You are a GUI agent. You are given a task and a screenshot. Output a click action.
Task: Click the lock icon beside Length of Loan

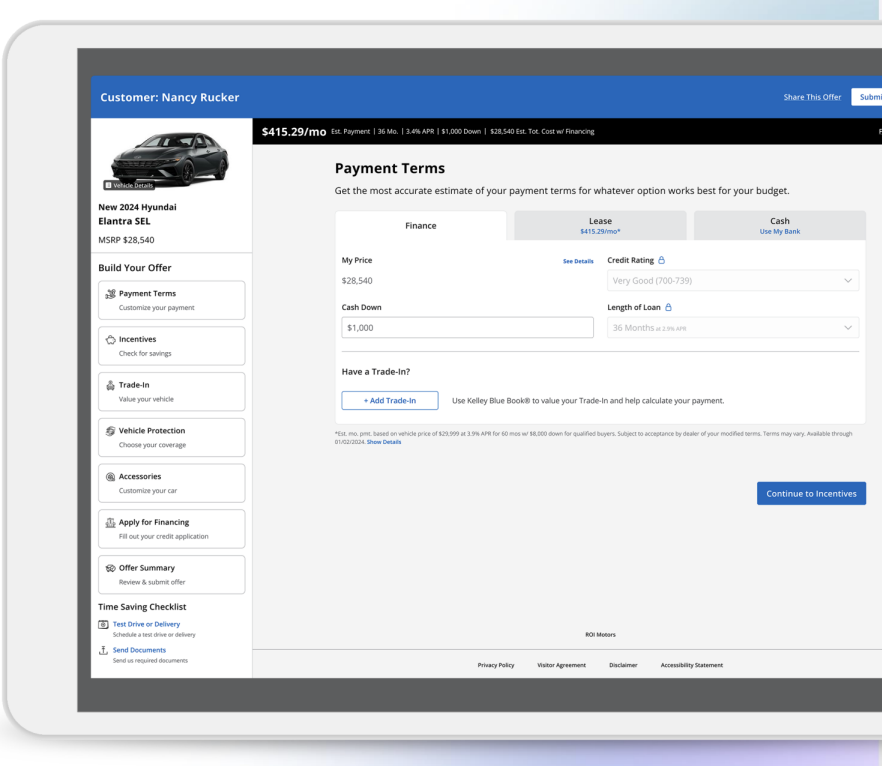pyautogui.click(x=668, y=307)
